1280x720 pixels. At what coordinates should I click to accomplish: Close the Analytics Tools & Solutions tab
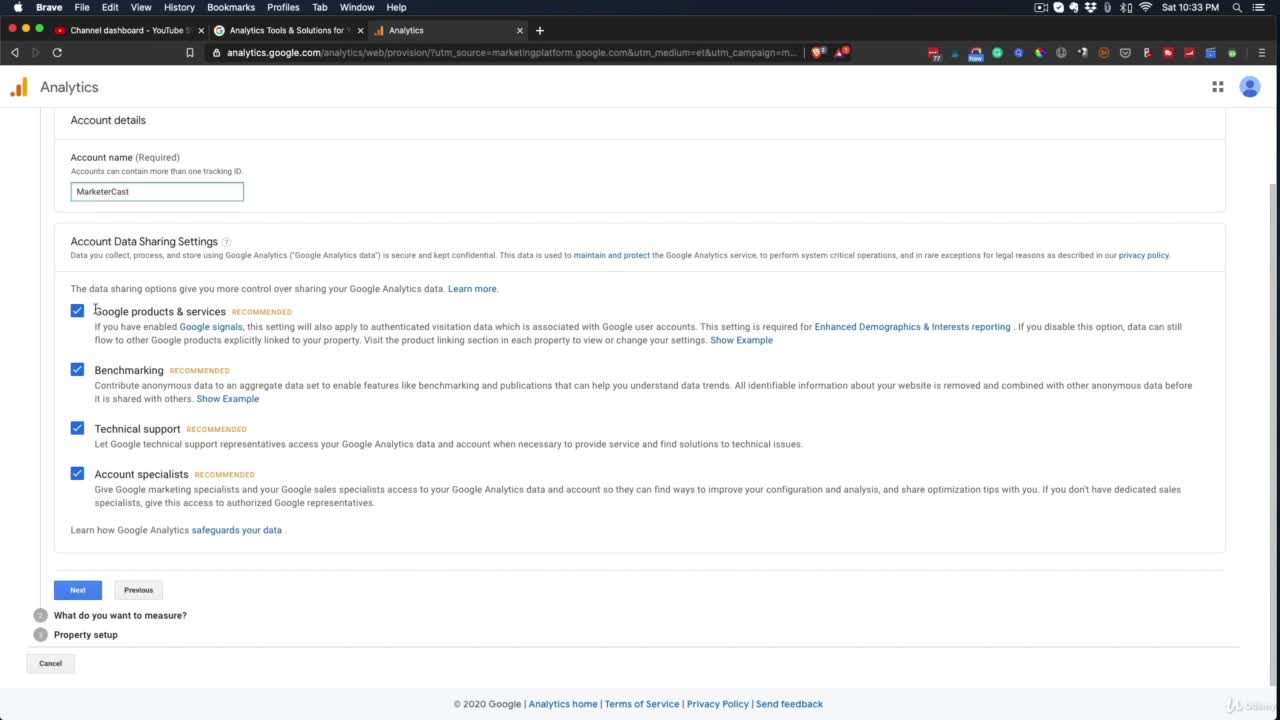coord(361,30)
